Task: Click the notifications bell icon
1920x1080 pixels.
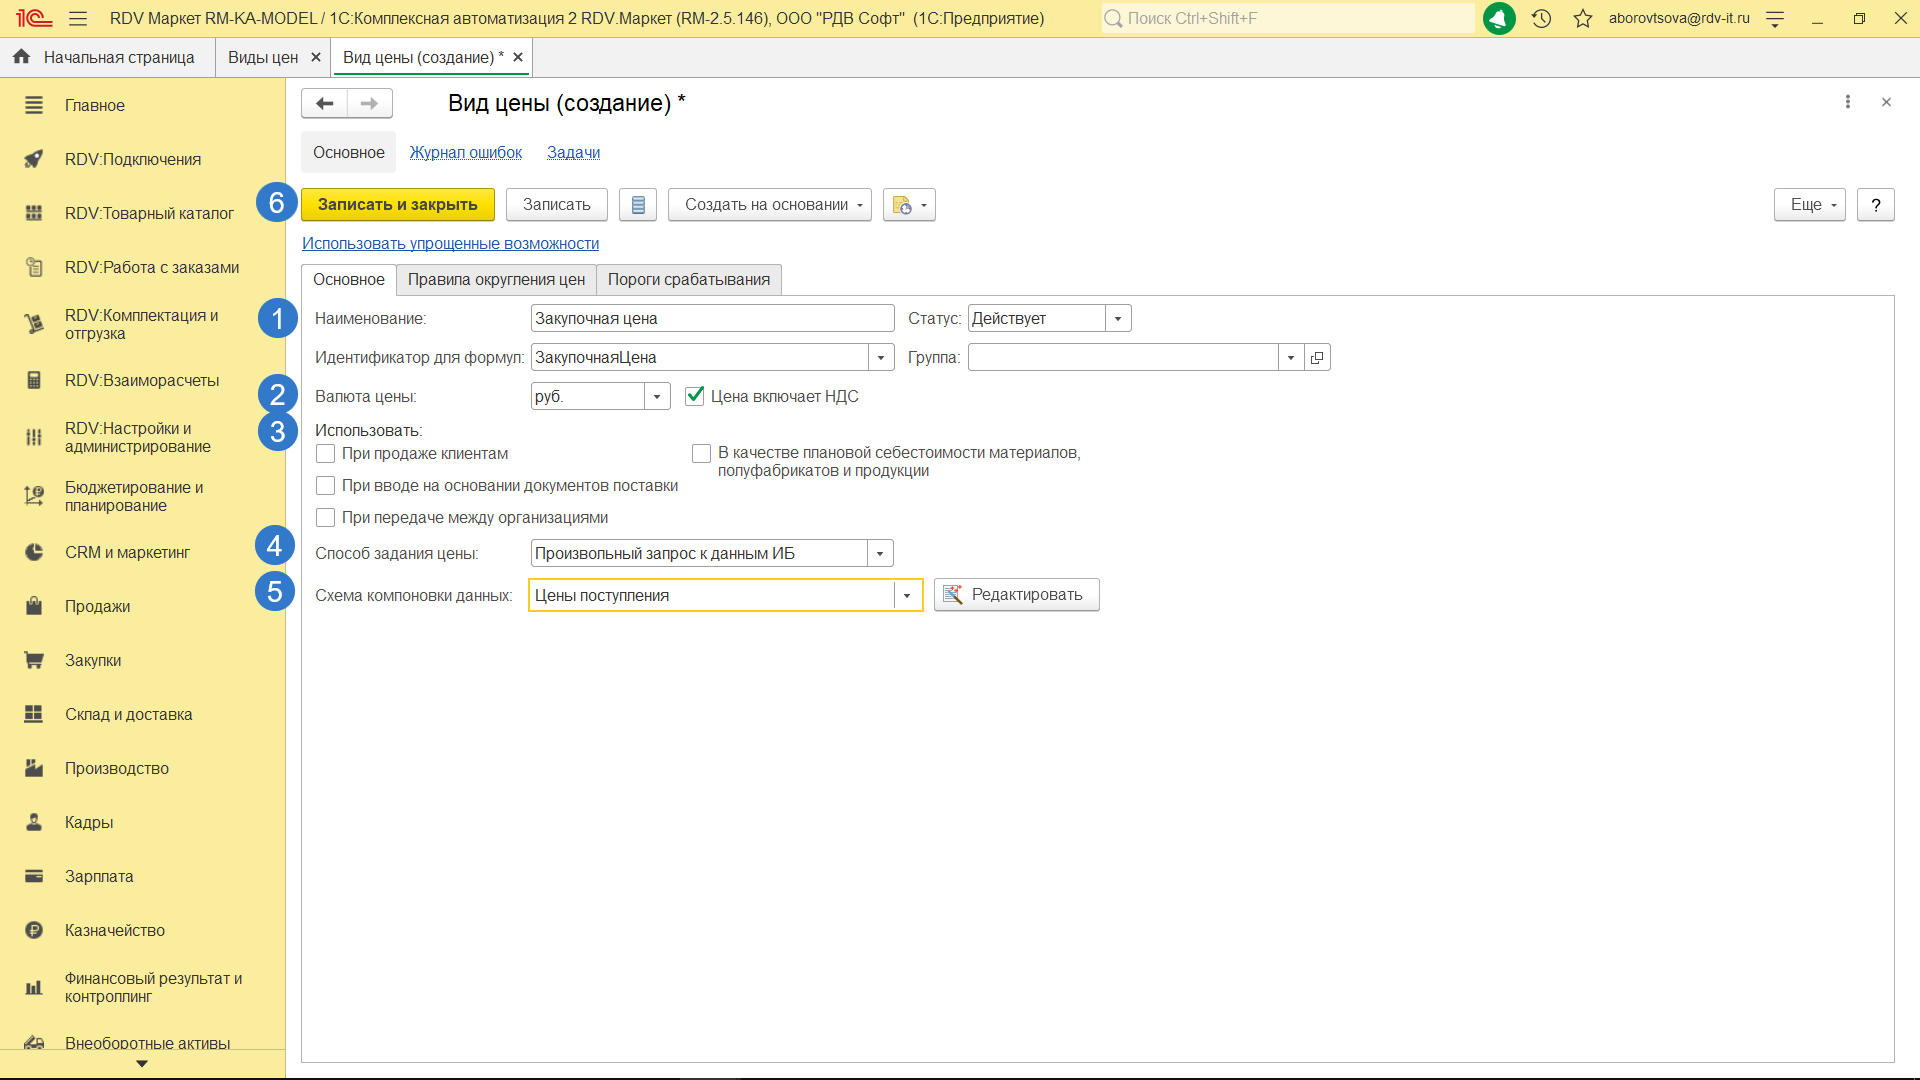Action: (x=1498, y=18)
